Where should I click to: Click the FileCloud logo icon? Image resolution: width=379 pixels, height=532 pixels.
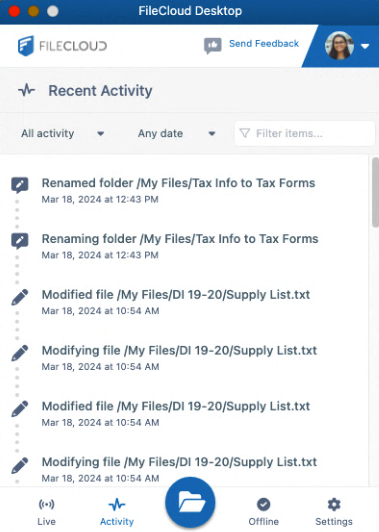tap(26, 46)
